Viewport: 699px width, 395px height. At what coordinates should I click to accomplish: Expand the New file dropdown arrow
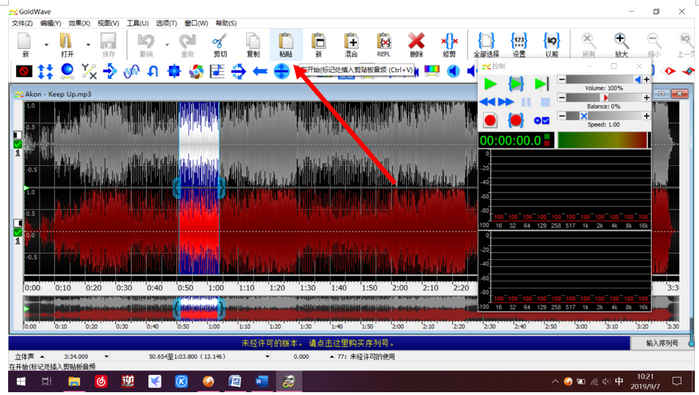pos(46,44)
